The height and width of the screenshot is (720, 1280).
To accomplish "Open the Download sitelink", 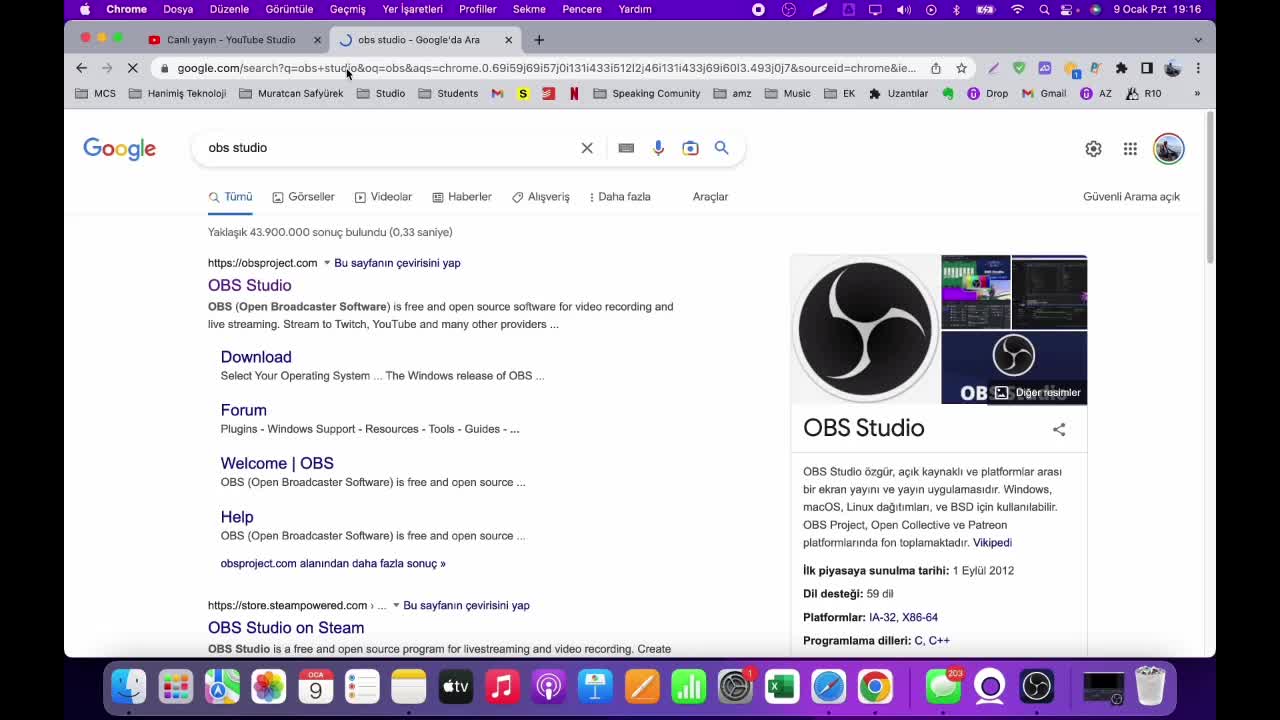I will (x=256, y=357).
